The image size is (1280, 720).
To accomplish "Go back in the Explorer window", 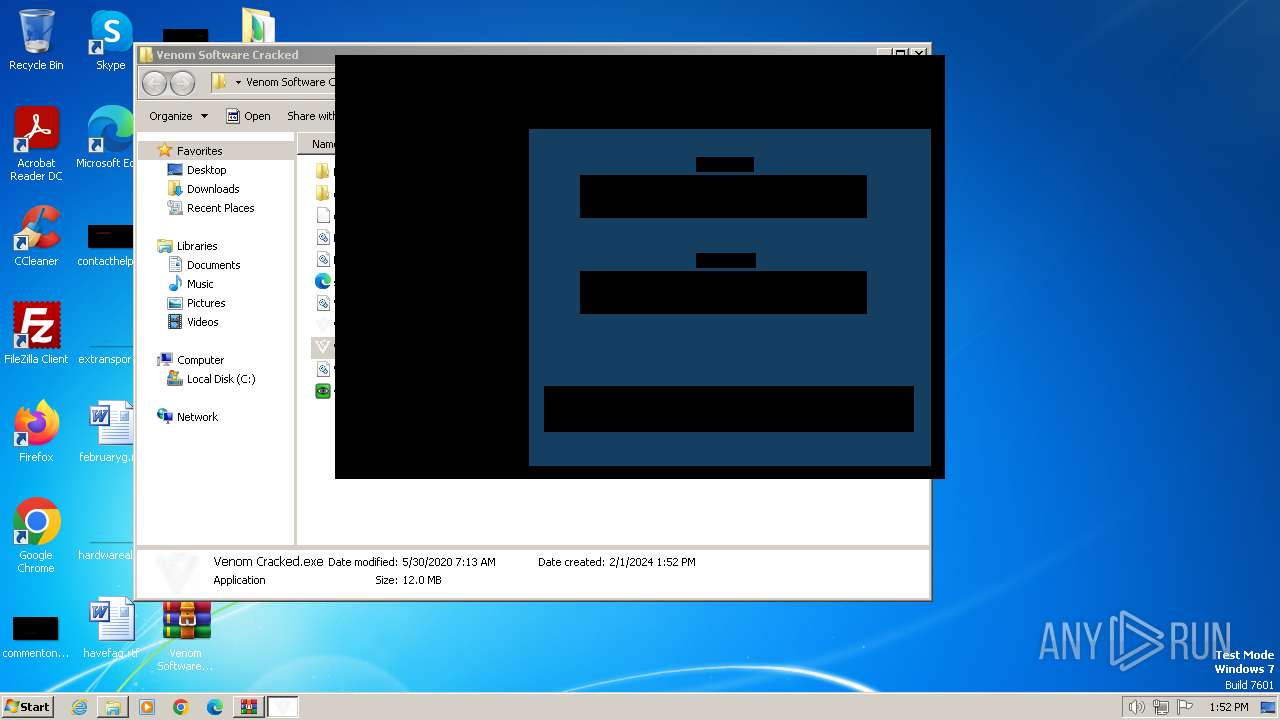I will click(154, 83).
